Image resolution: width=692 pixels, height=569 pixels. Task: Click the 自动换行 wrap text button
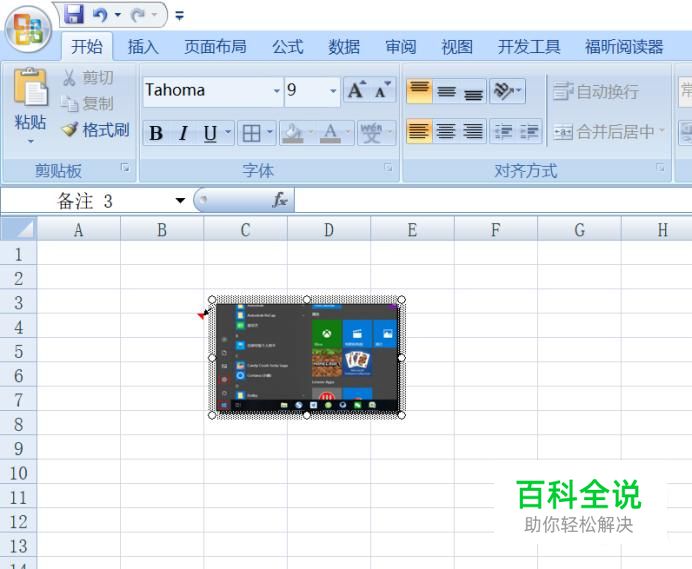[x=596, y=91]
